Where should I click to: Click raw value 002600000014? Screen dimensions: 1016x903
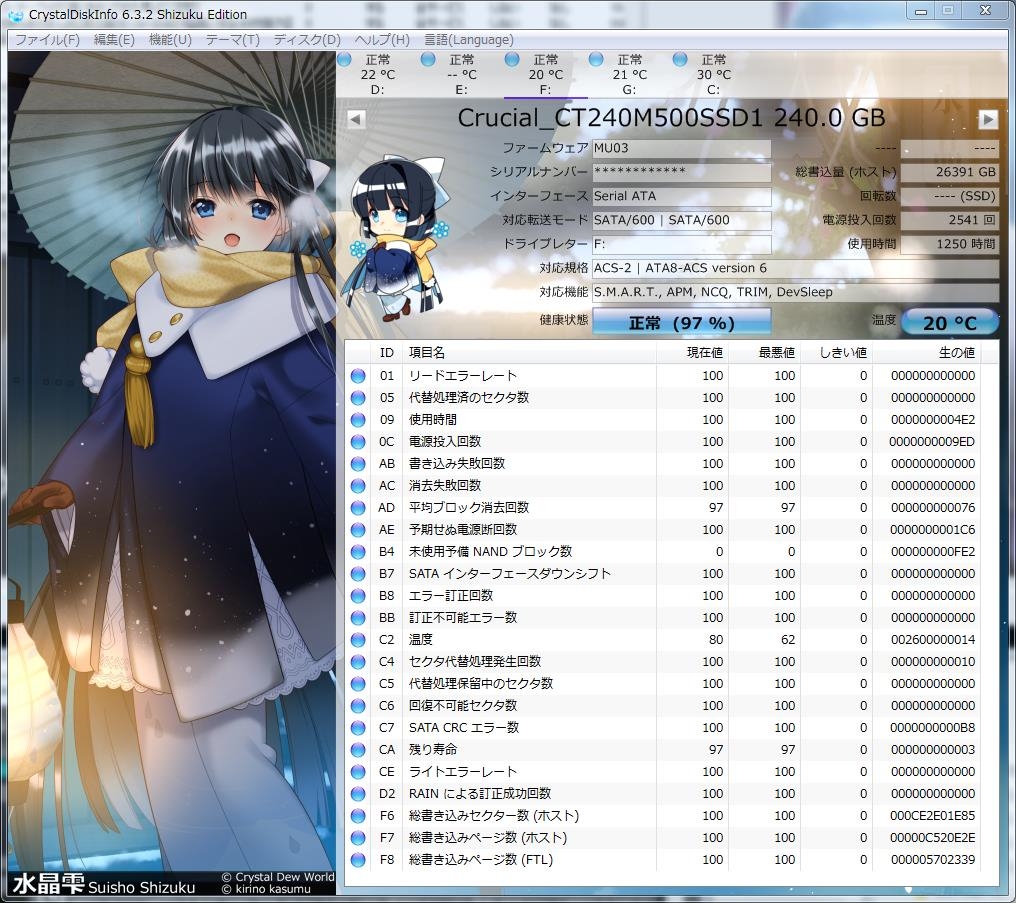[932, 640]
